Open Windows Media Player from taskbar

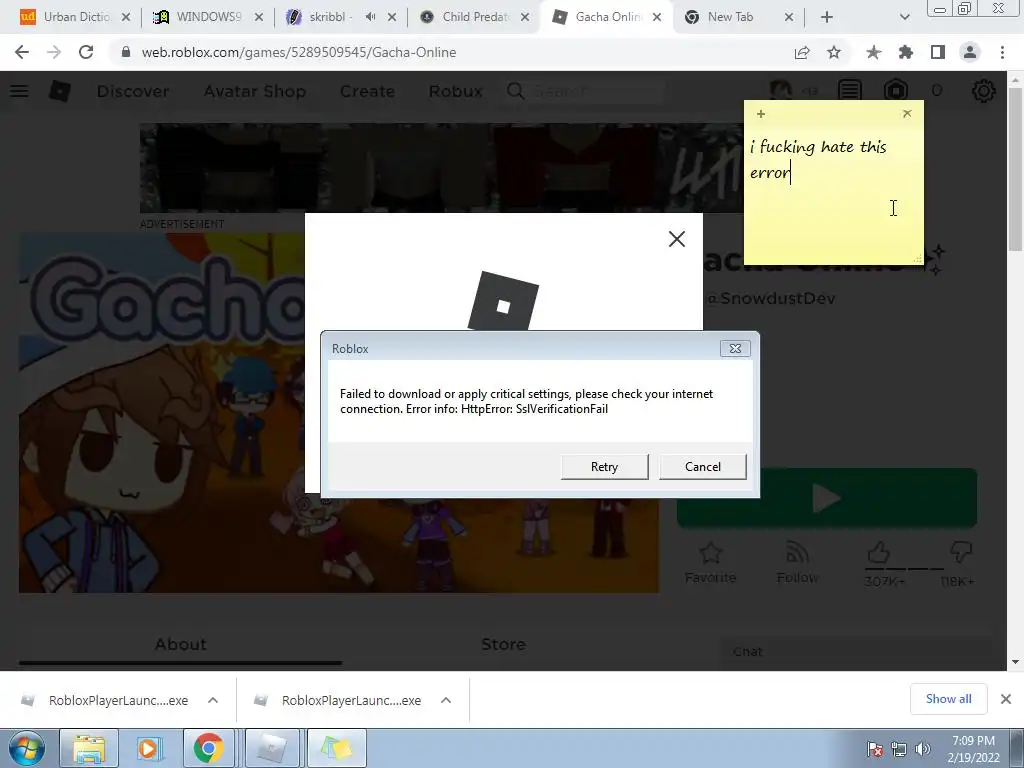(150, 748)
